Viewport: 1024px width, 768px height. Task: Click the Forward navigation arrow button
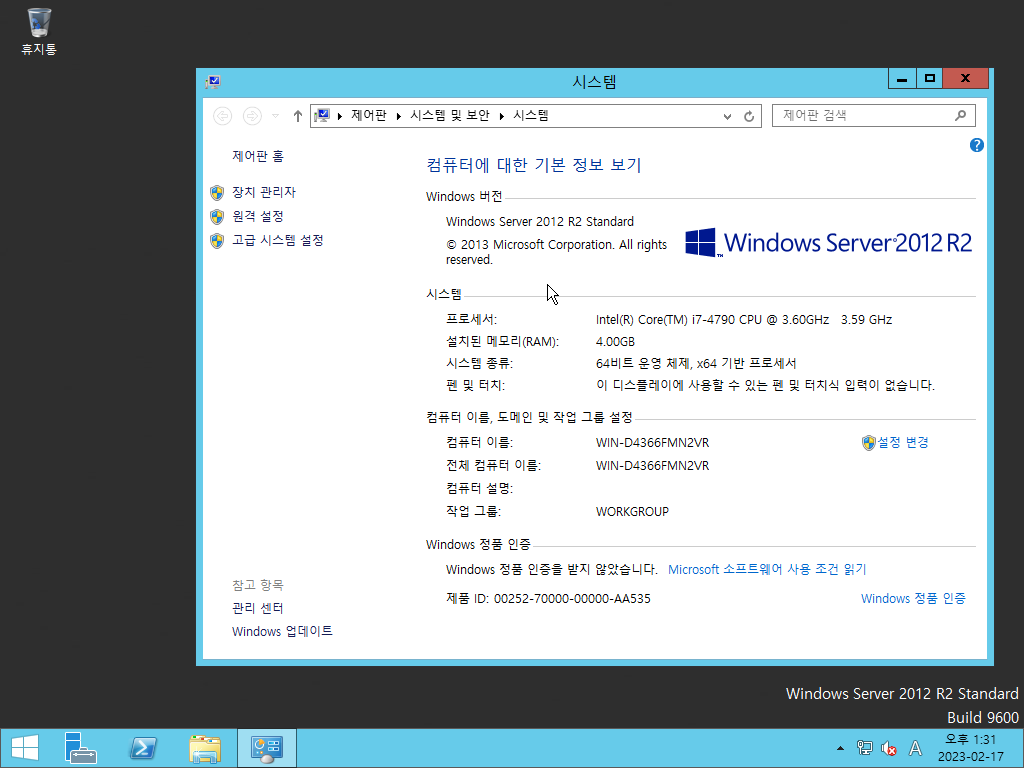pyautogui.click(x=252, y=116)
